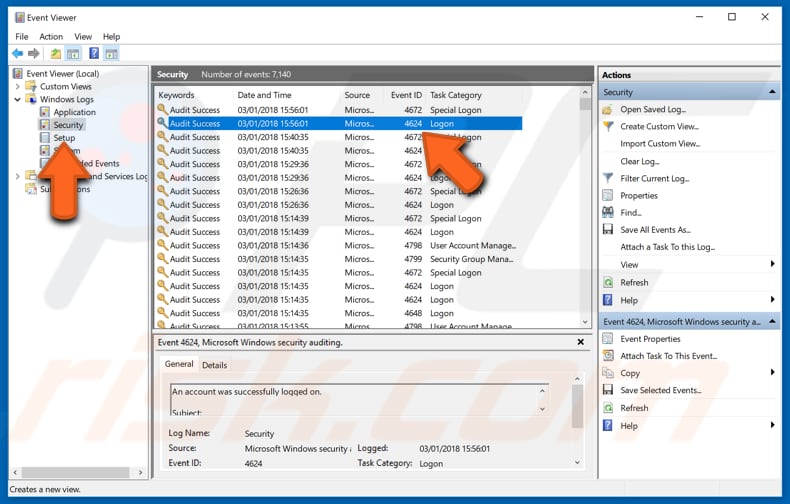This screenshot has width=790, height=504.
Task: Click the description text 'An account was successfully logged on'
Action: click(x=246, y=392)
